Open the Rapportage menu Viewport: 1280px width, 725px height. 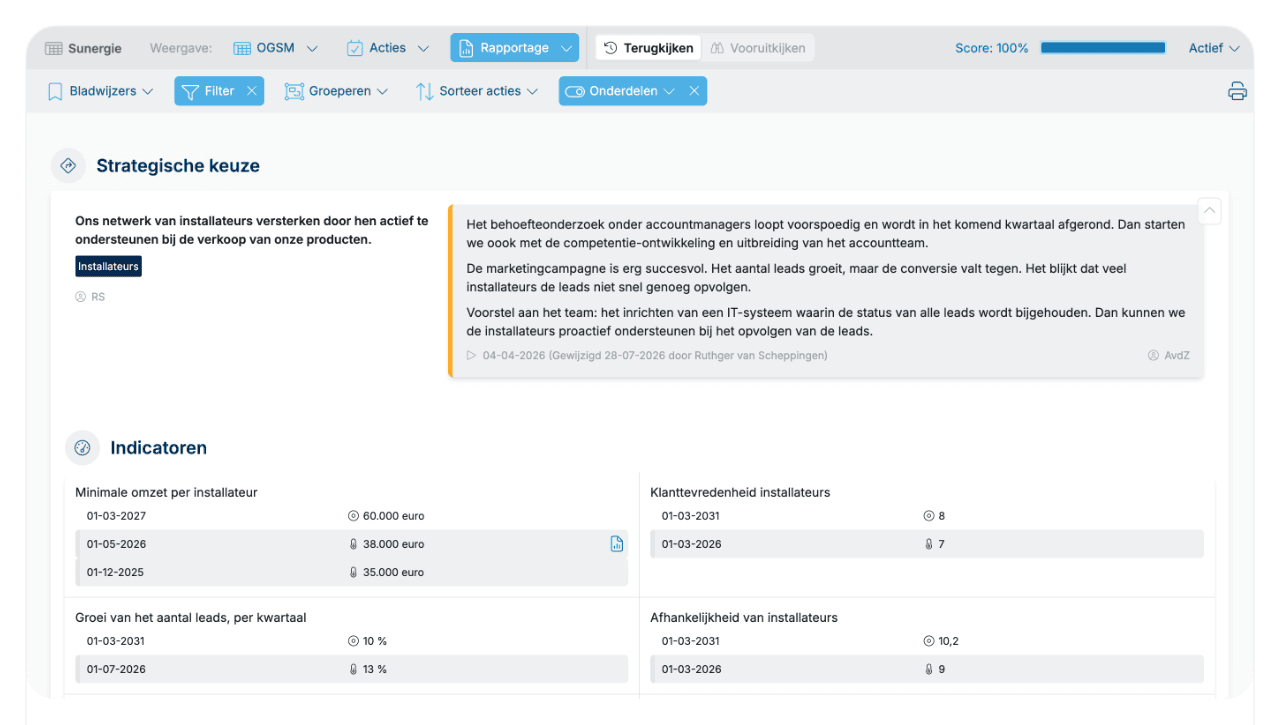[514, 48]
